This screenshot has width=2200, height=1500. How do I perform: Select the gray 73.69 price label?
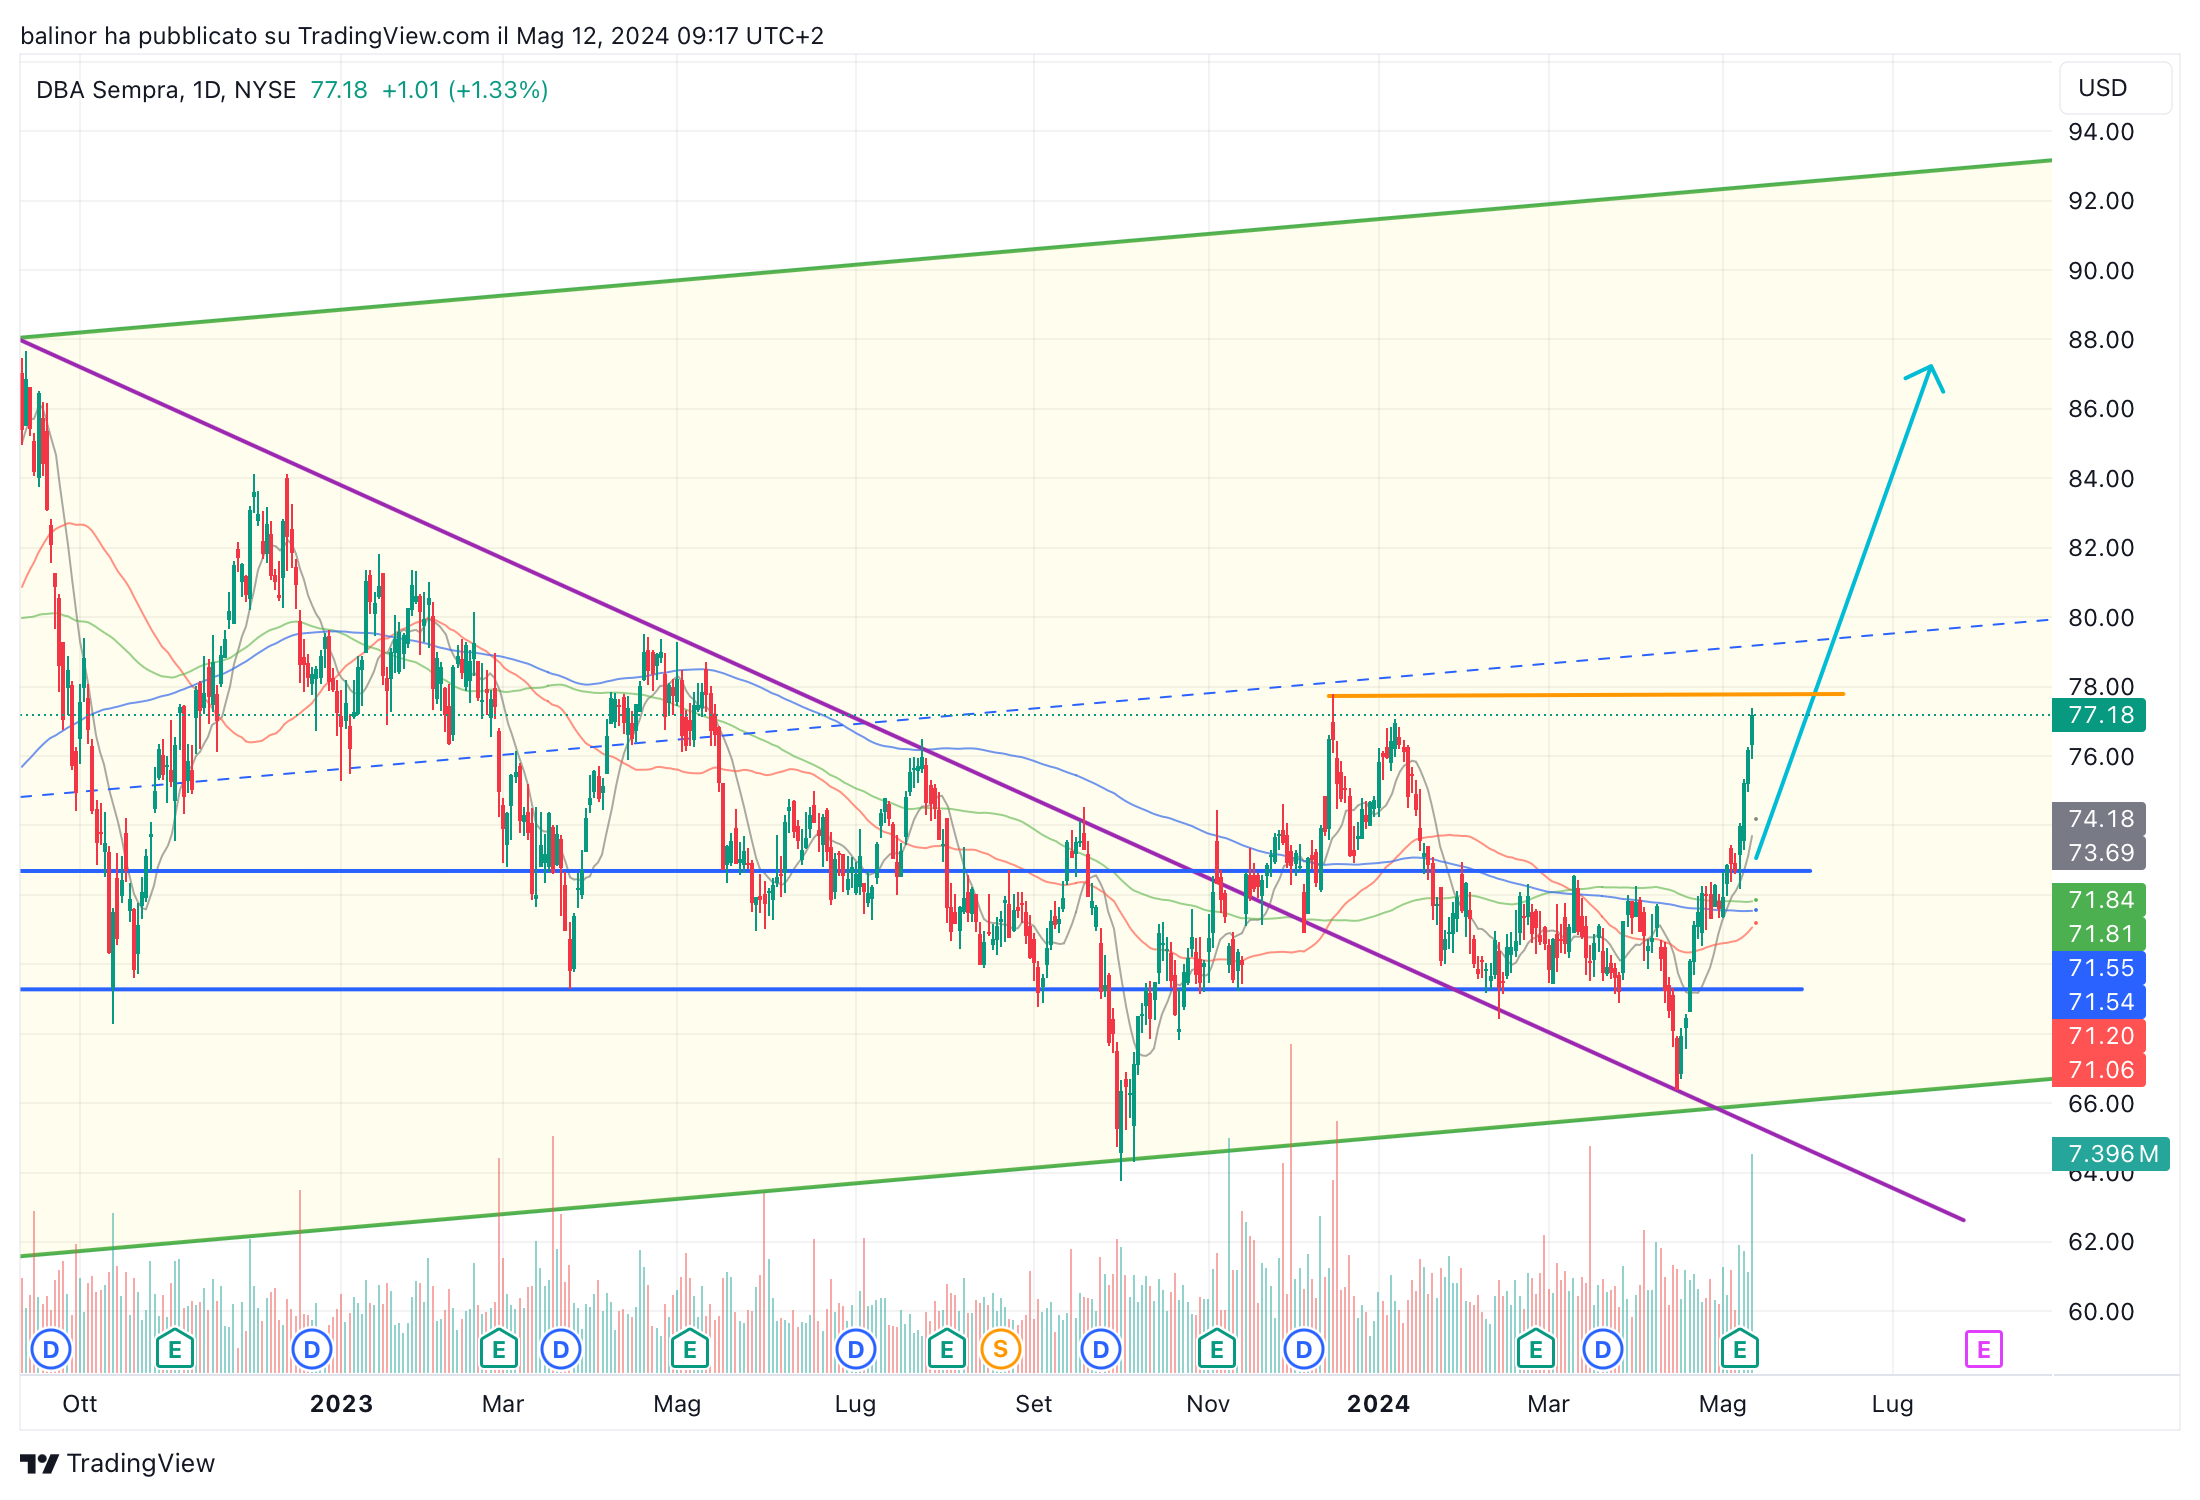[x=2099, y=853]
